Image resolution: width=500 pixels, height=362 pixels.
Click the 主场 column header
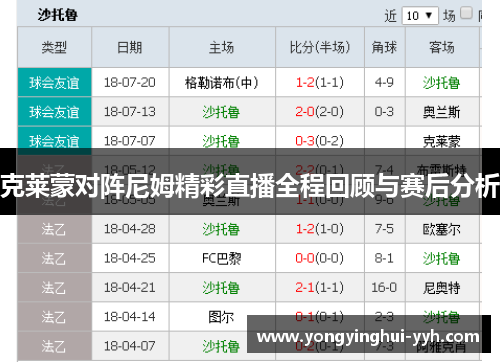[222, 47]
